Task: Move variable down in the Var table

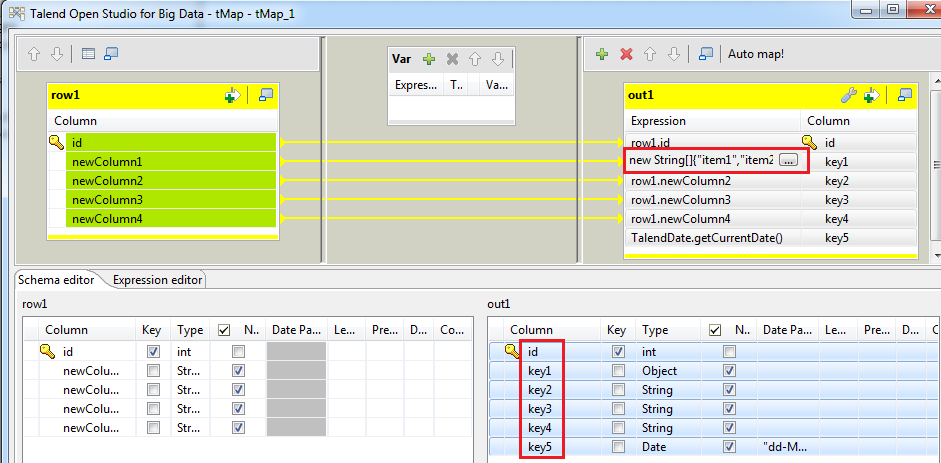Action: point(498,59)
